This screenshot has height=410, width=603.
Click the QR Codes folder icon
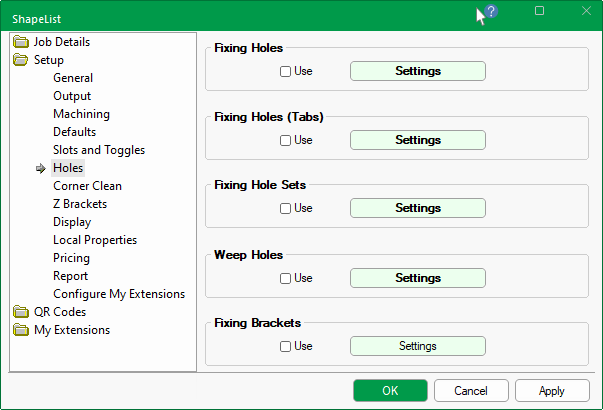21,312
